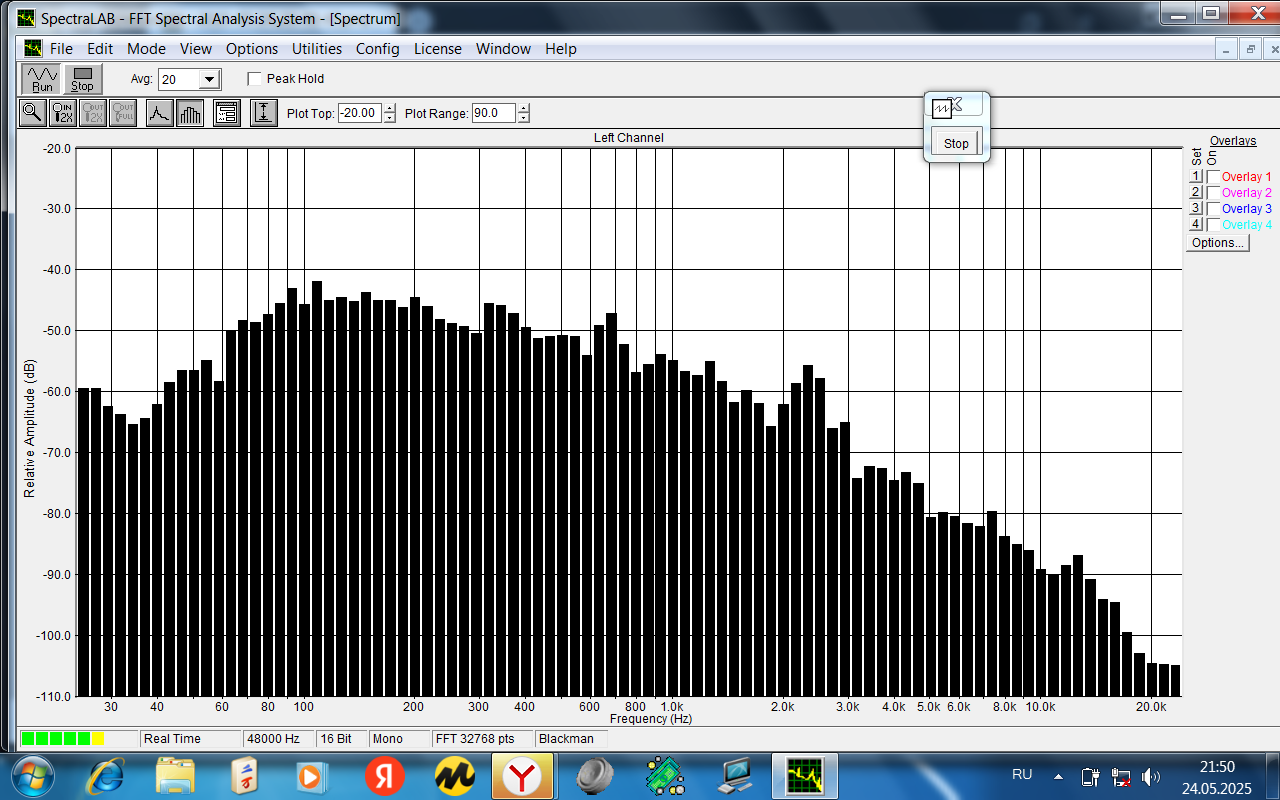1280x800 pixels.
Task: Click the system tray volume icon
Action: (x=1151, y=776)
